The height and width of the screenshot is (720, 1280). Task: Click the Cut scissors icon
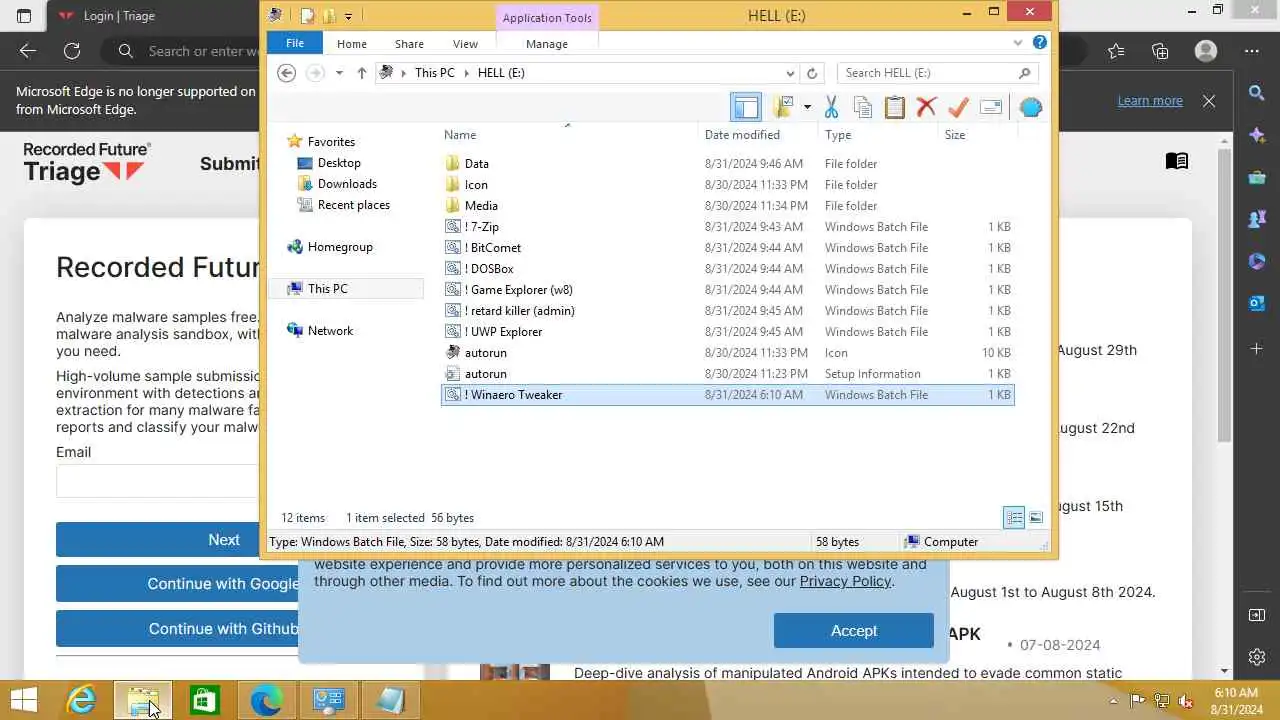pos(830,107)
